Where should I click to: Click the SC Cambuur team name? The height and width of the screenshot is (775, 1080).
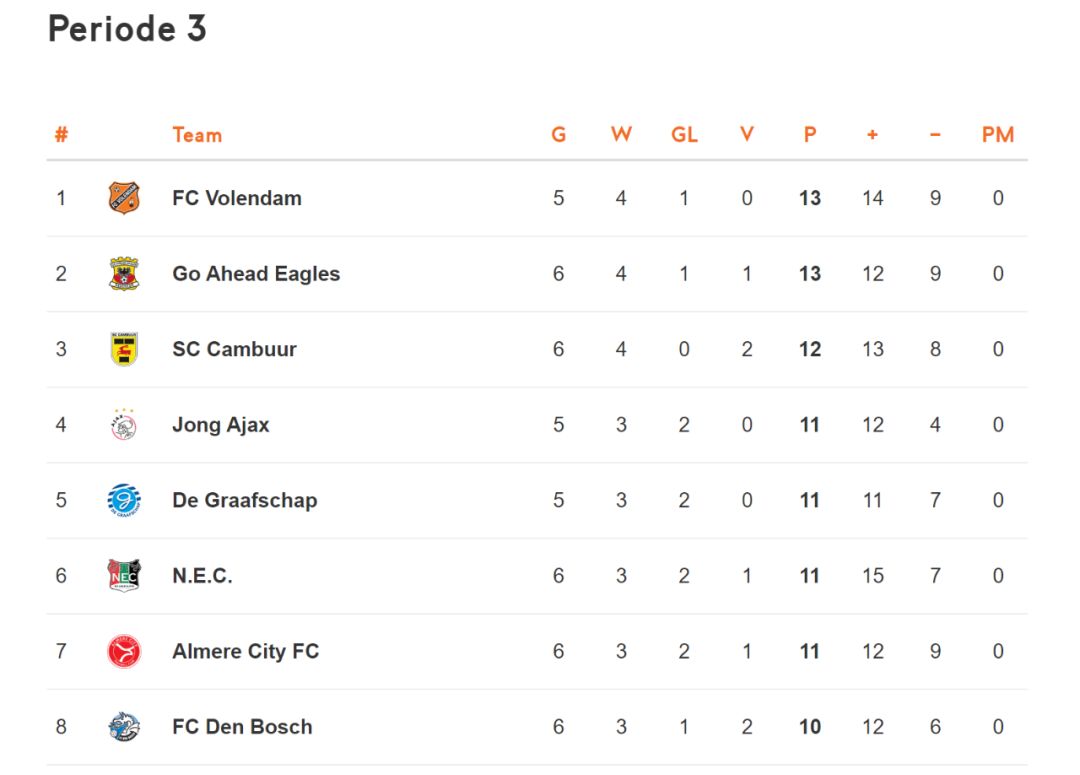tap(234, 349)
